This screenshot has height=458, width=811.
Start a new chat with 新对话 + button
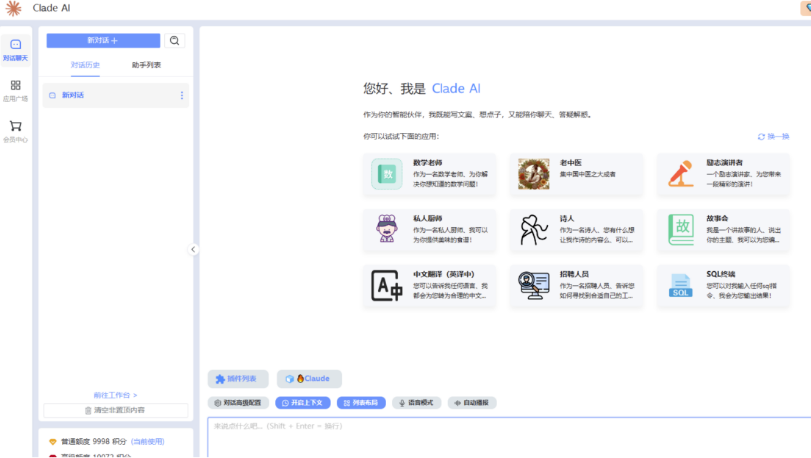coord(103,41)
